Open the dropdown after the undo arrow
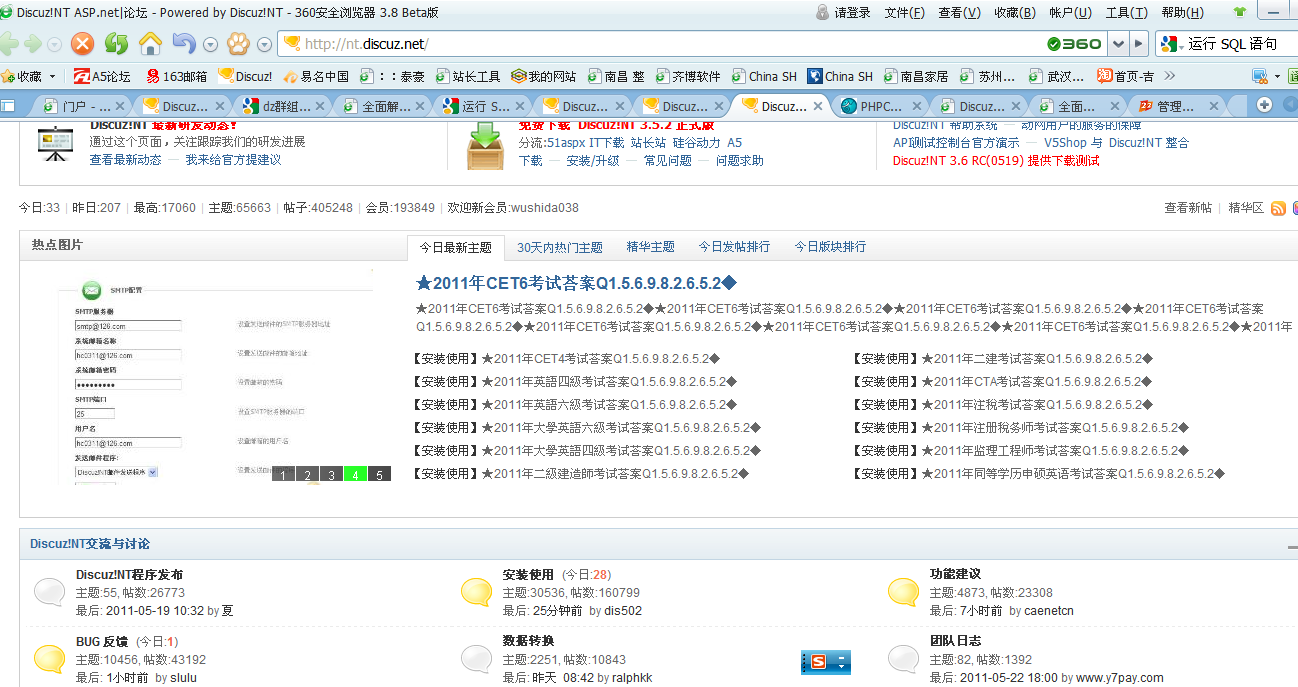Viewport: 1298px width, 687px height. [x=210, y=44]
